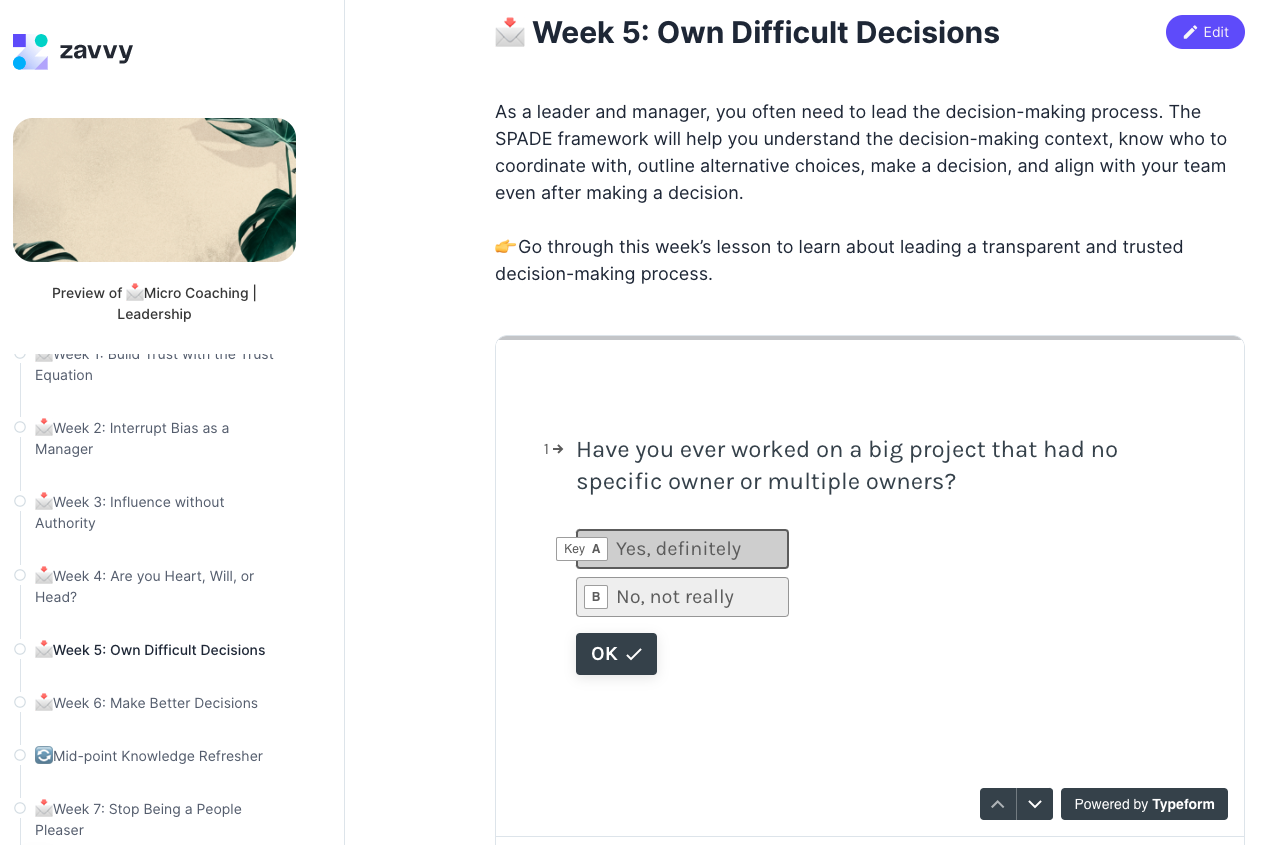Click the up chevron in Typeform navigation
Screen dimensions: 1268x845
[x=997, y=803]
